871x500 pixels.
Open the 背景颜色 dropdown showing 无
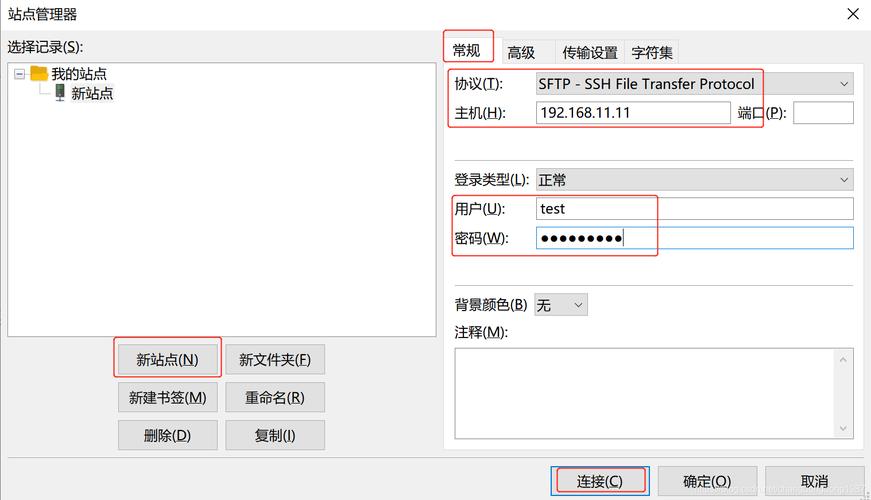click(560, 305)
